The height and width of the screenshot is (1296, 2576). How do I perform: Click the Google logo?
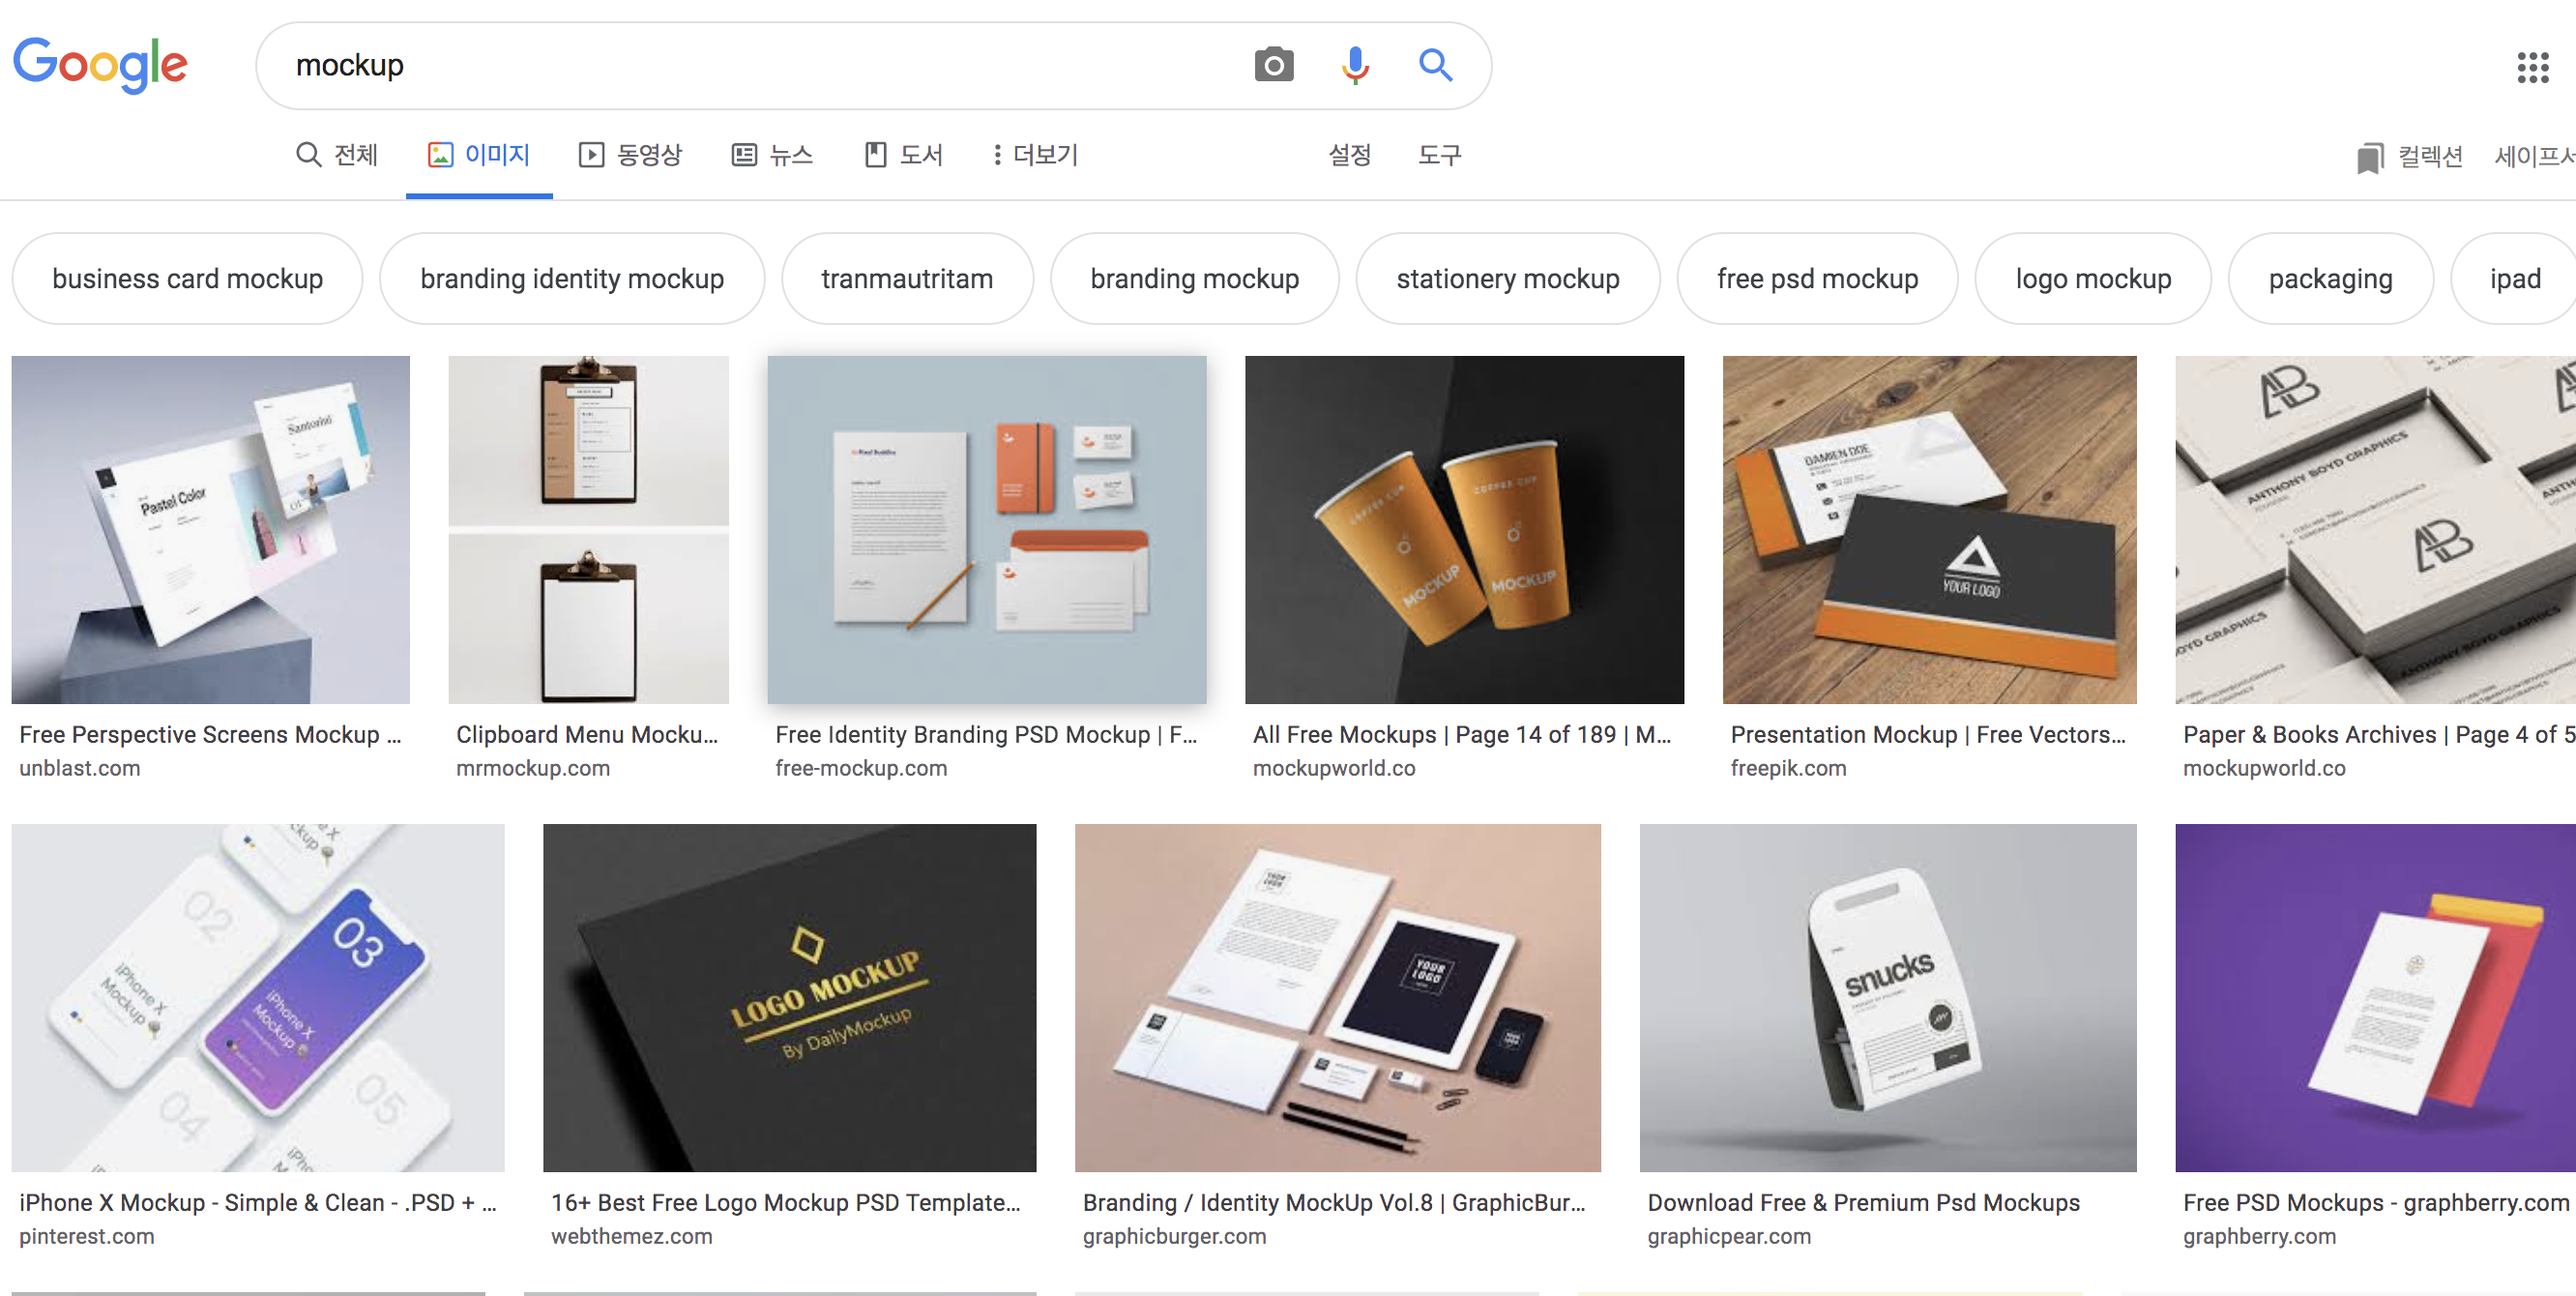click(x=100, y=65)
